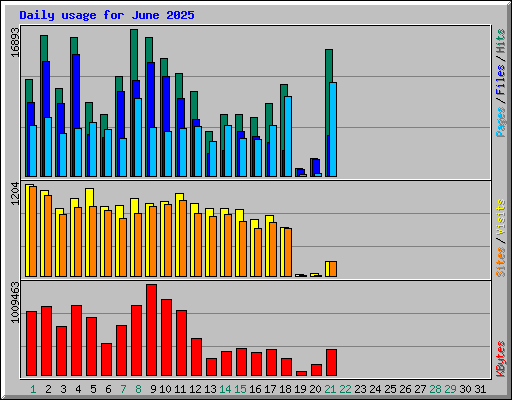Click day label 5 on the x-axis
Viewport: 512px width, 400px height.
pos(93,389)
